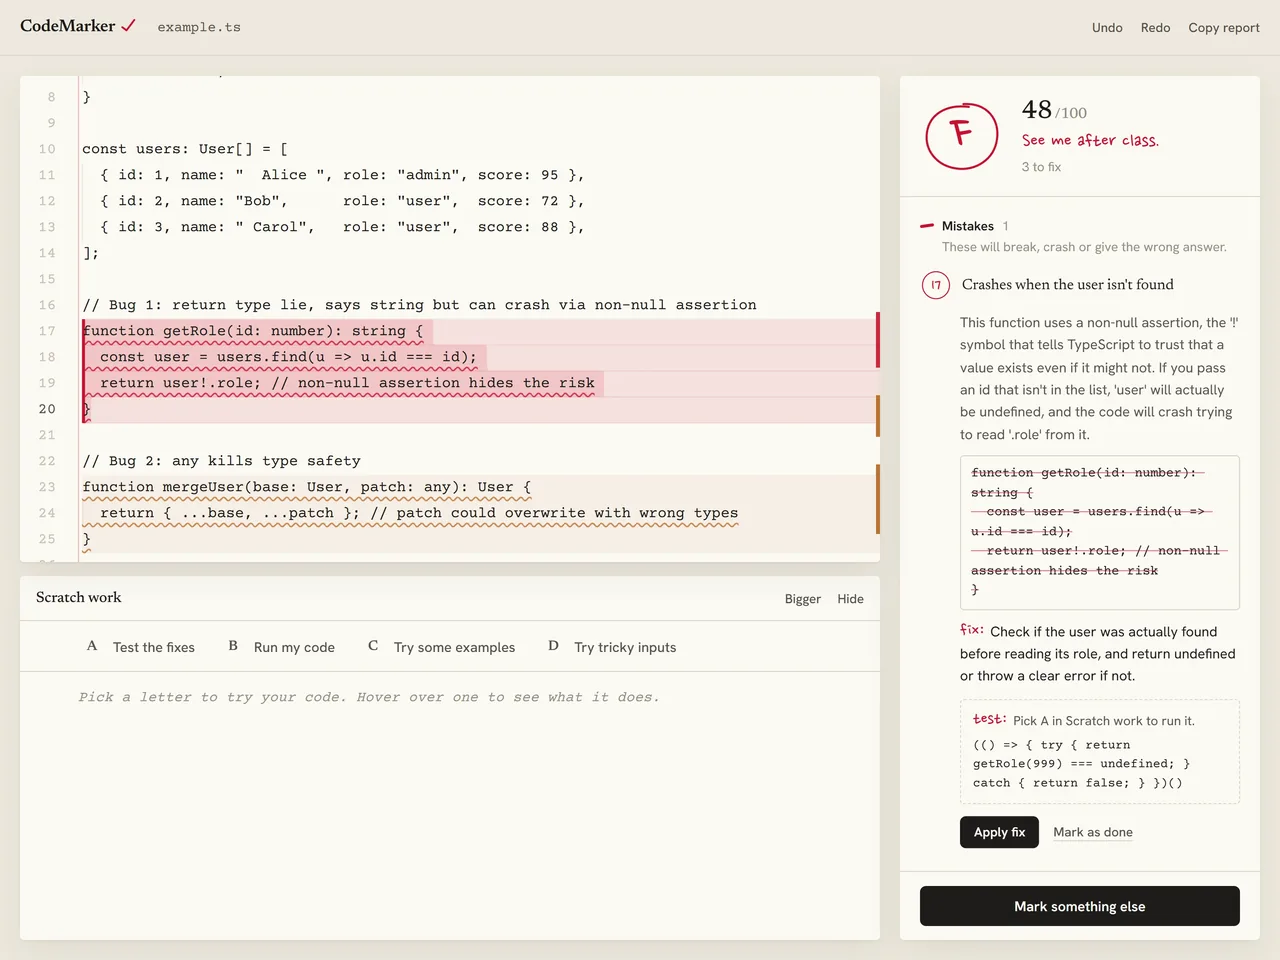Screen dimensions: 1280x960
Task: Select the 'Crashes when the user isn't found' title
Action: click(1068, 285)
